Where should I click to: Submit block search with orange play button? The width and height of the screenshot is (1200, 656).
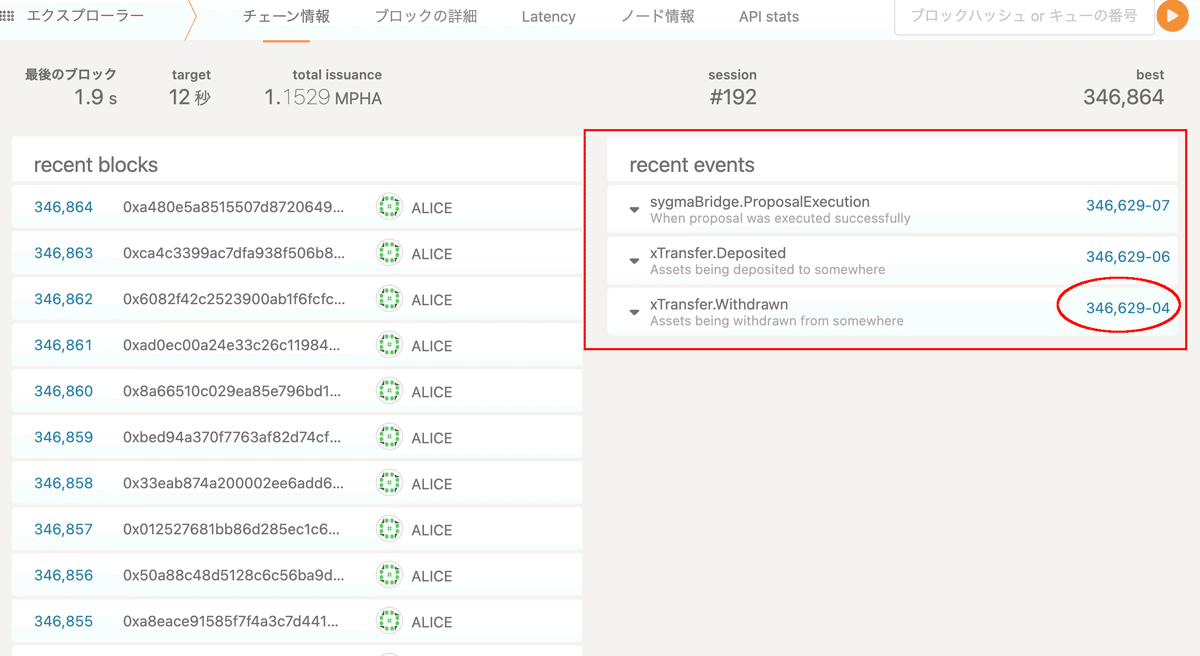tap(1172, 17)
